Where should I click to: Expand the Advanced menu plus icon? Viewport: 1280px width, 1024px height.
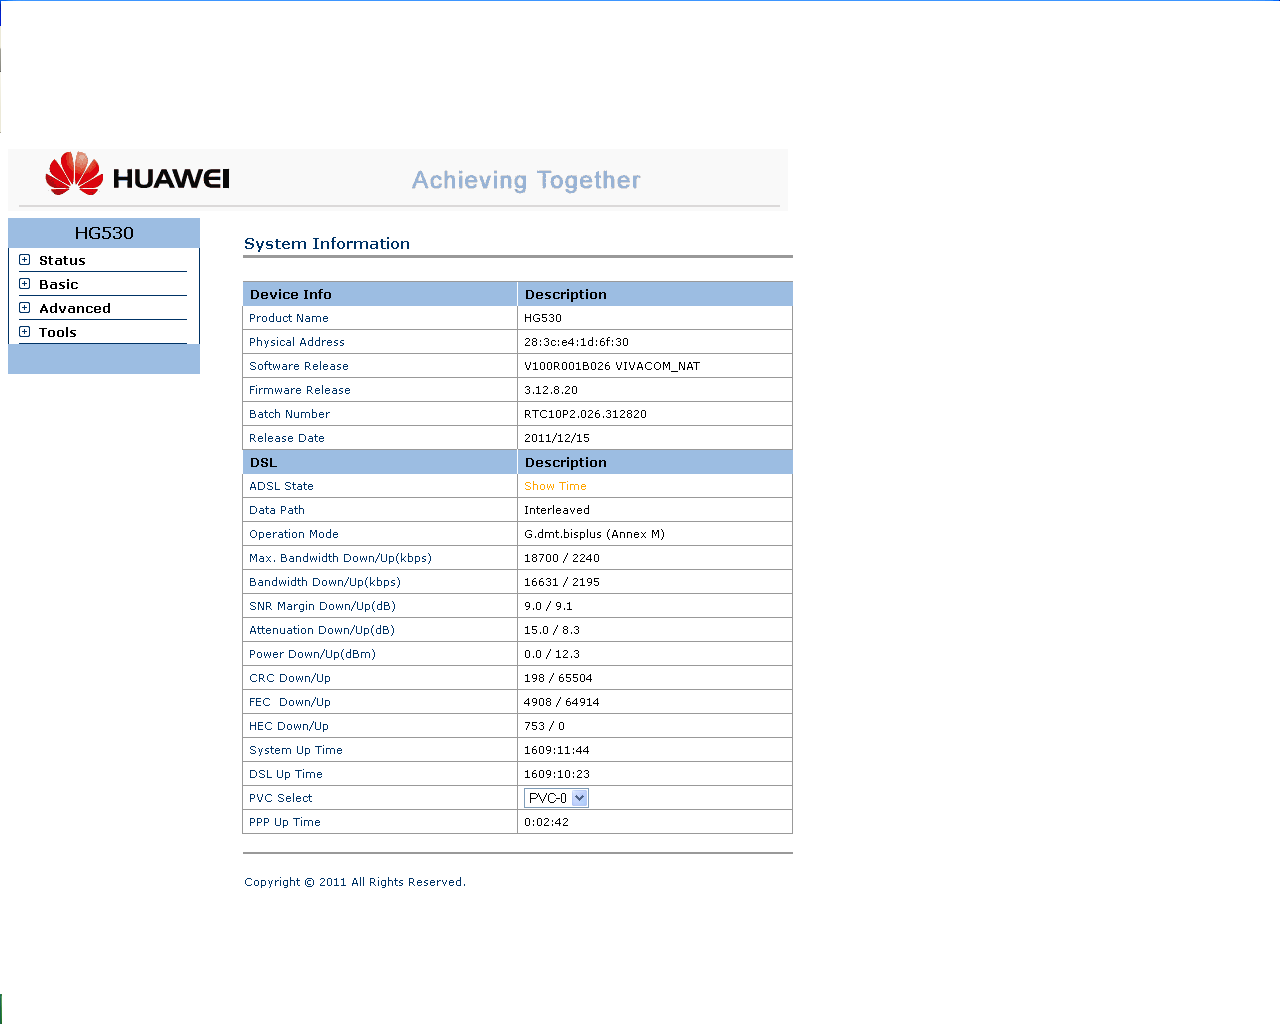pos(25,308)
